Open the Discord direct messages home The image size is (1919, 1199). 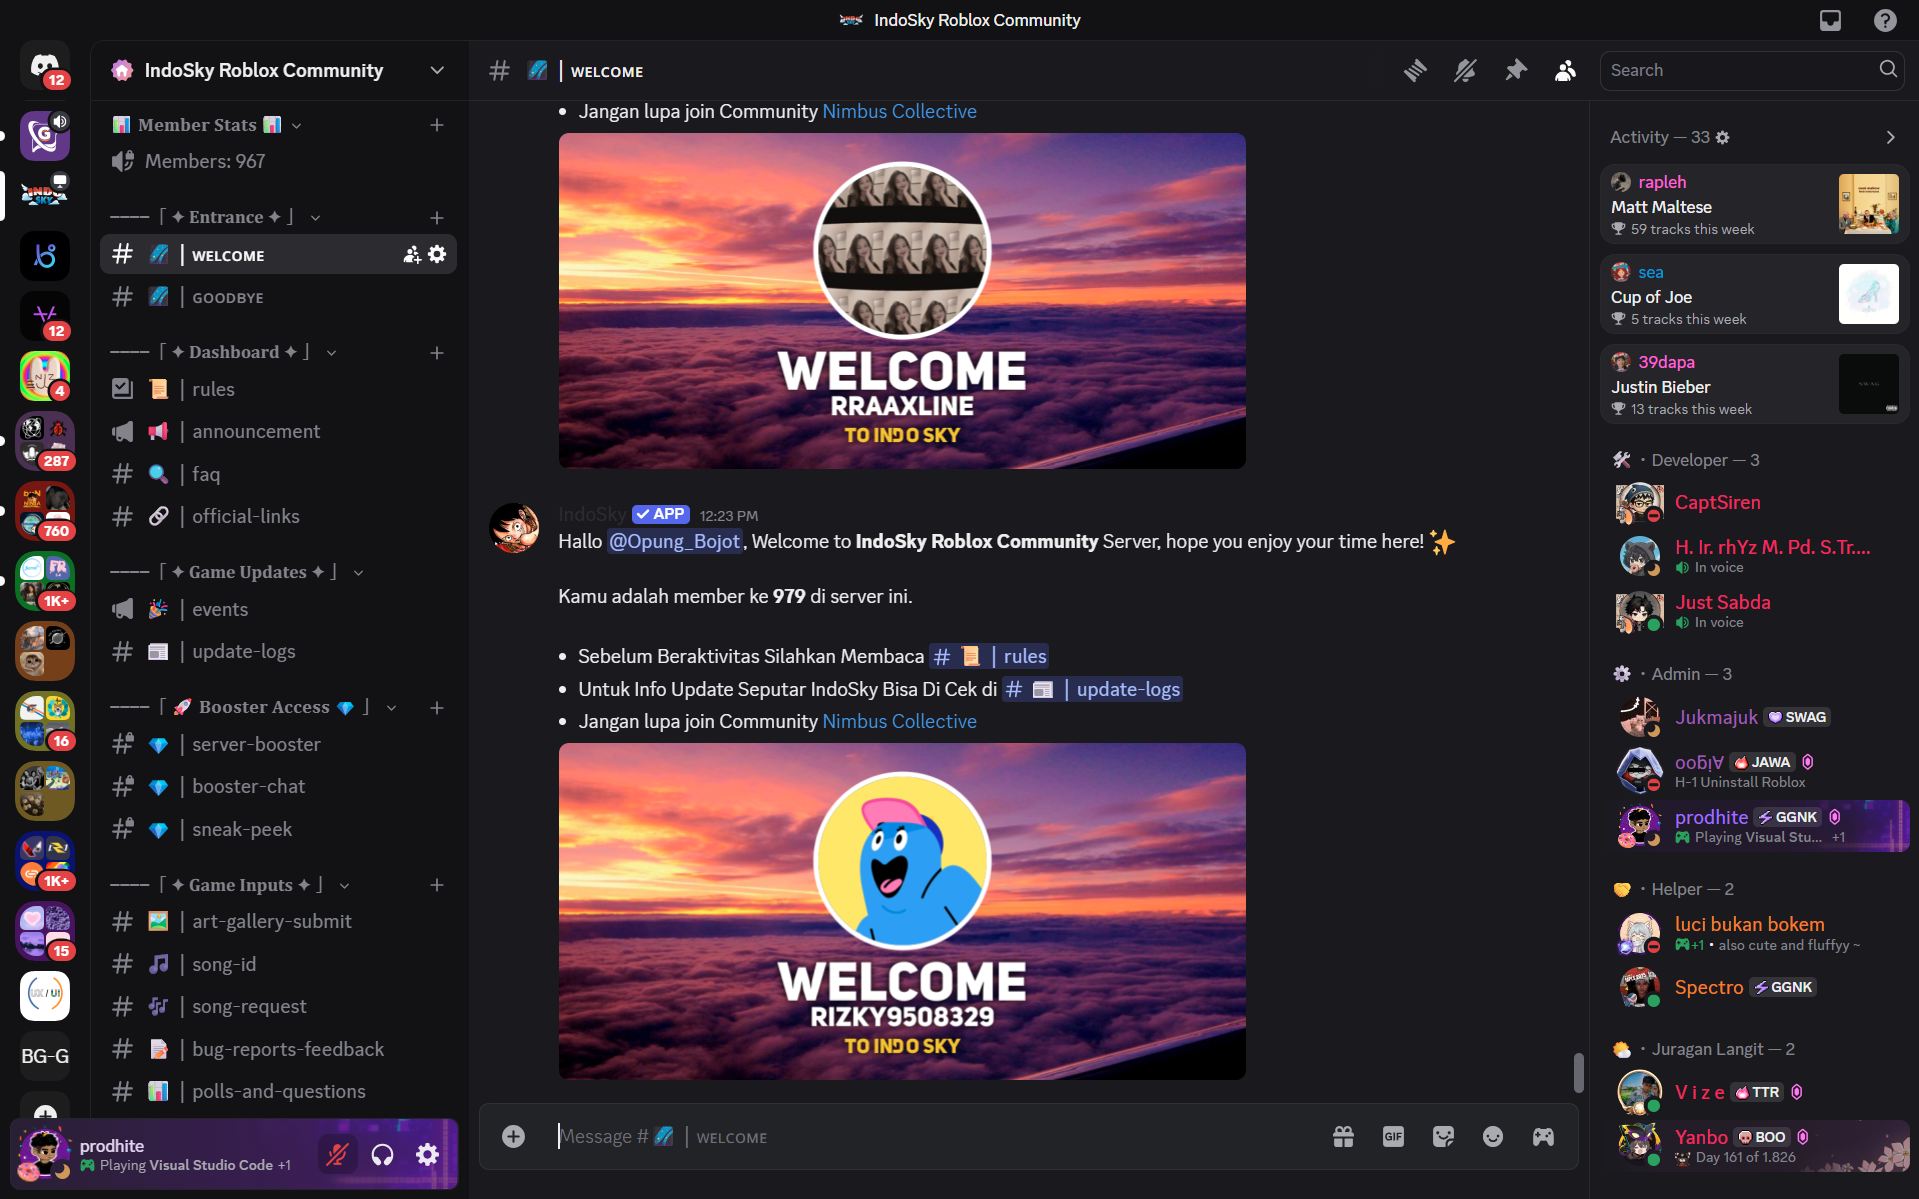tap(45, 67)
